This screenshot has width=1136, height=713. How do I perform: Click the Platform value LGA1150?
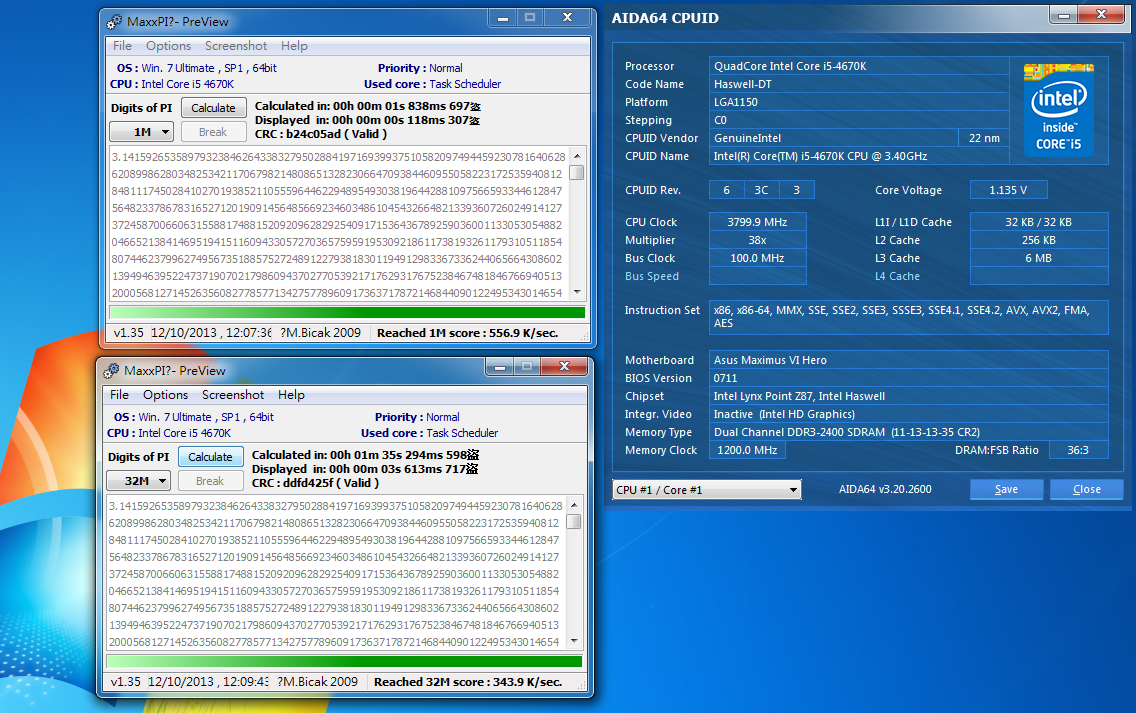click(x=859, y=102)
